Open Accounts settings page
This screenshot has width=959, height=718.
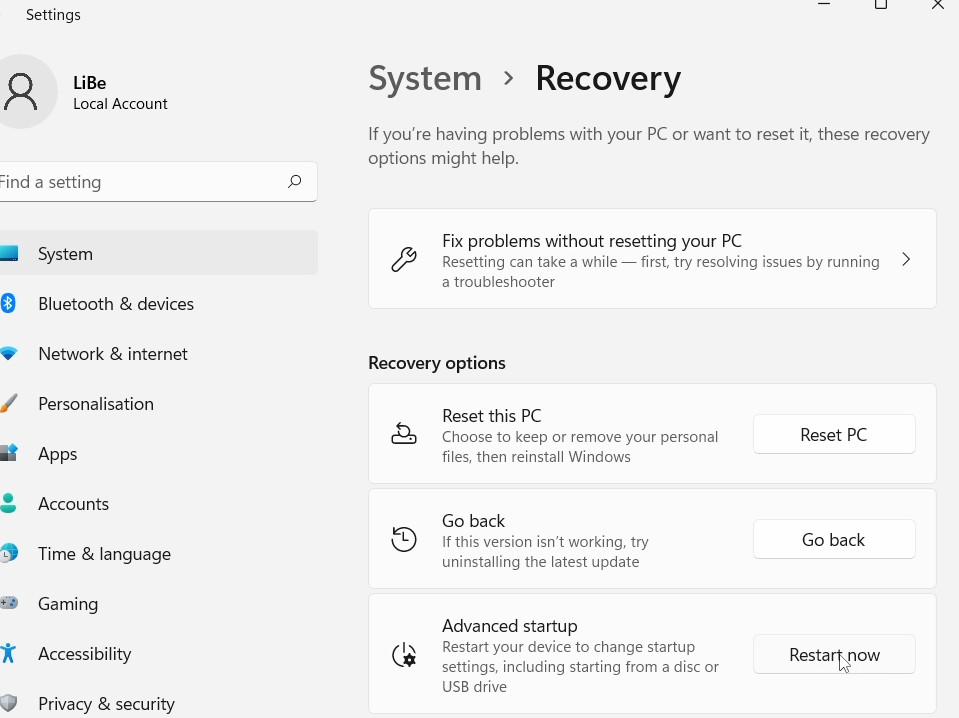73,504
